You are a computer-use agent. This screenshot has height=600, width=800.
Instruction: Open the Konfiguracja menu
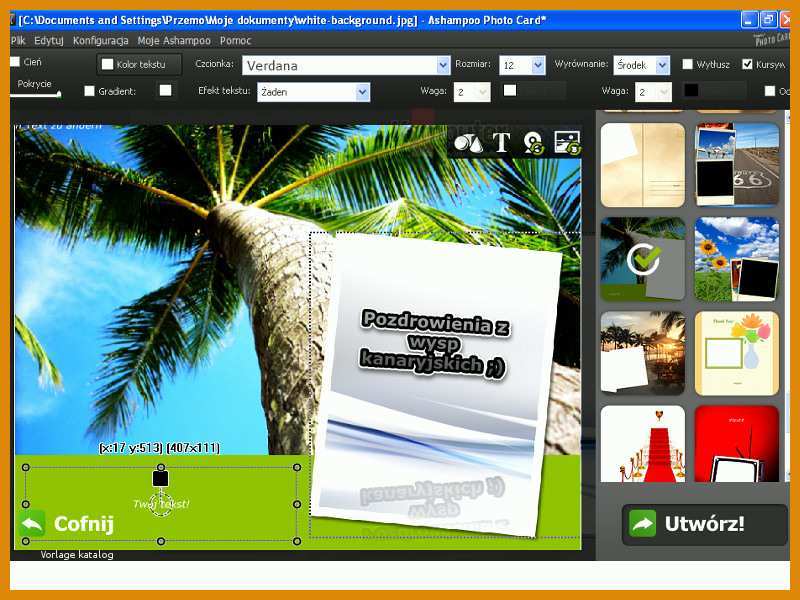pyautogui.click(x=101, y=40)
